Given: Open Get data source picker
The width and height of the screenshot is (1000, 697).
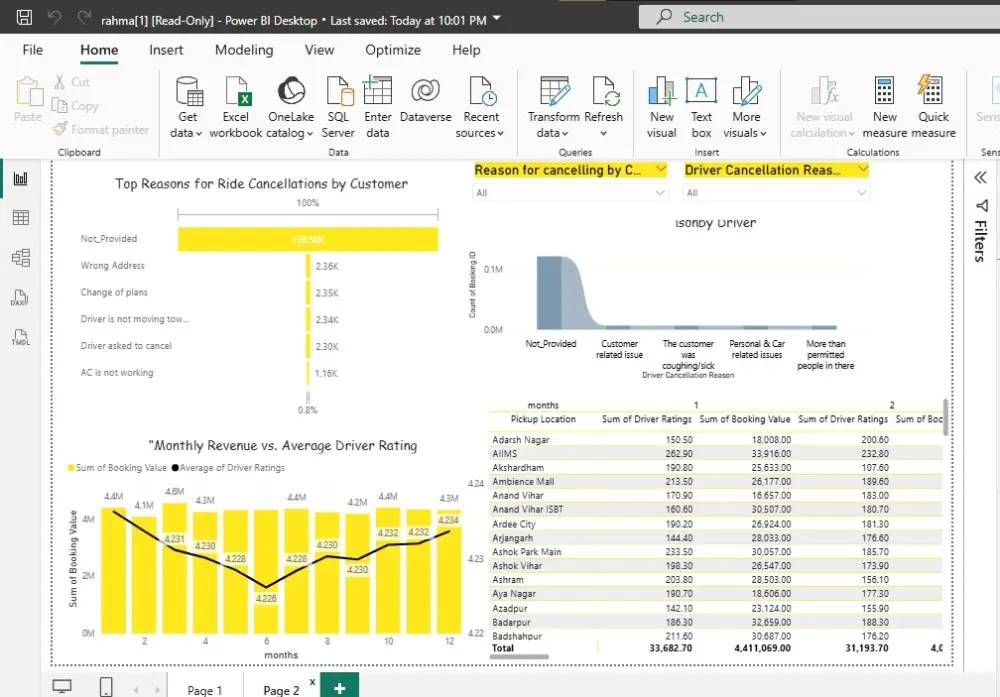Looking at the screenshot, I should pos(188,106).
